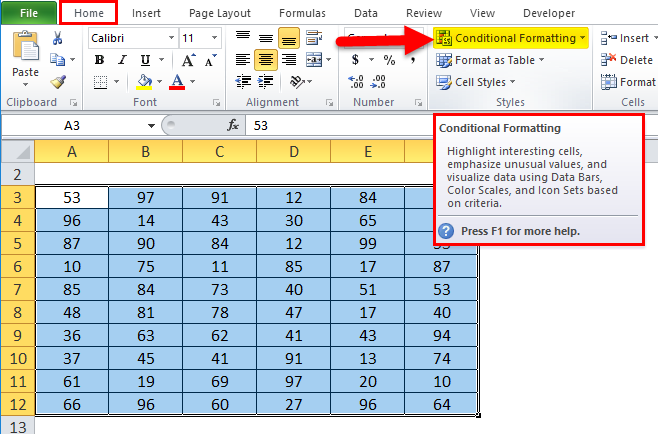
Task: Switch to the Data tab
Action: [366, 13]
